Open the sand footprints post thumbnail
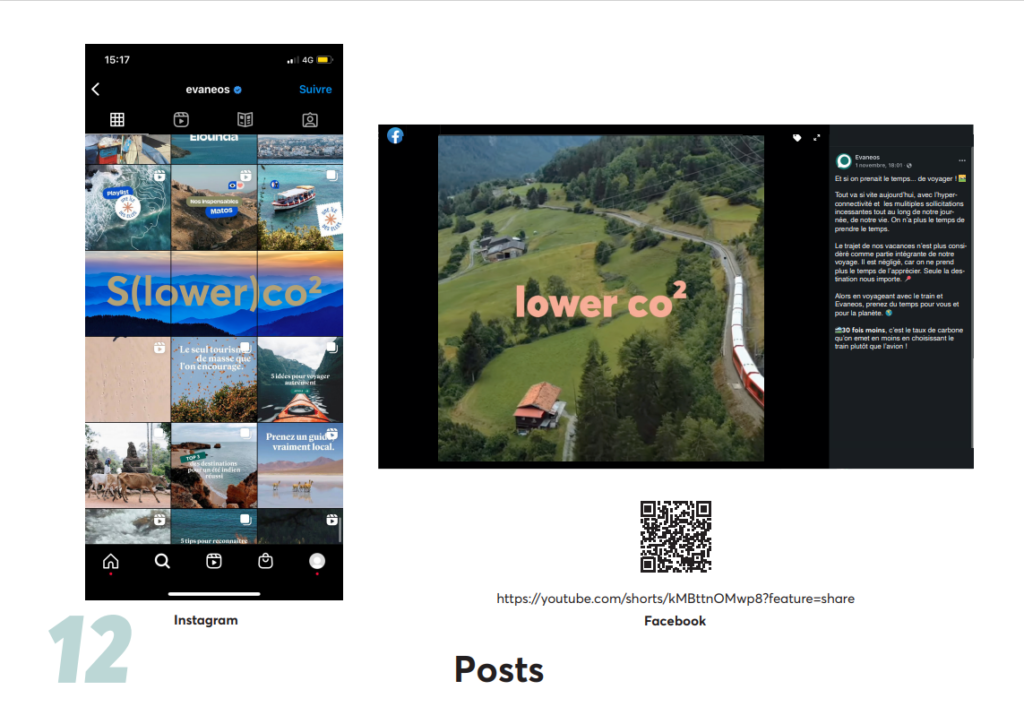 coord(128,380)
